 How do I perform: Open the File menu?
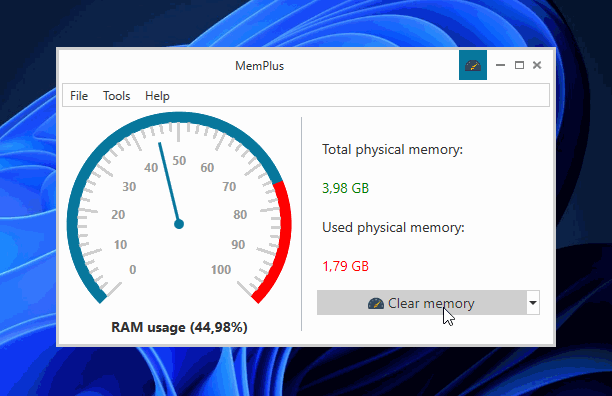click(x=79, y=96)
